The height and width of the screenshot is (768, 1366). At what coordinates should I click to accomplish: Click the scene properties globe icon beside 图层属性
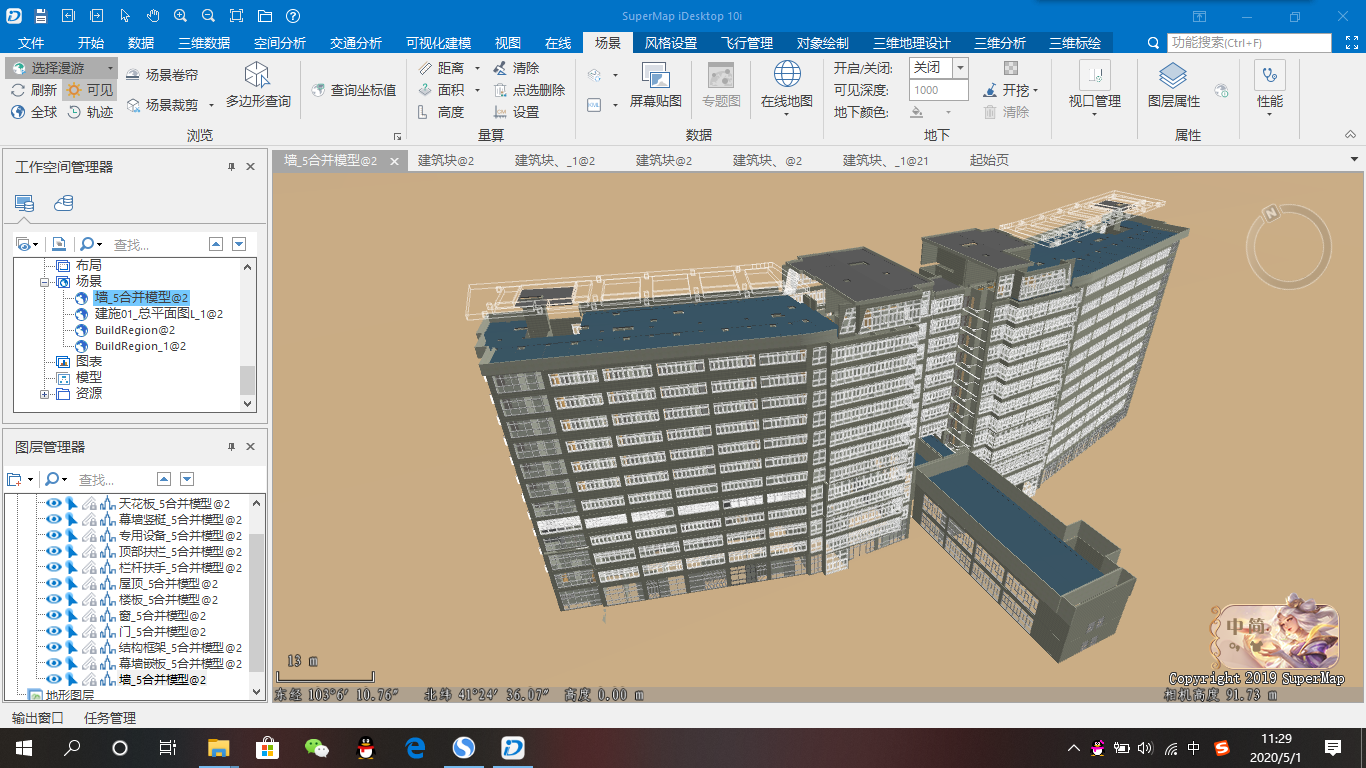tap(1221, 90)
